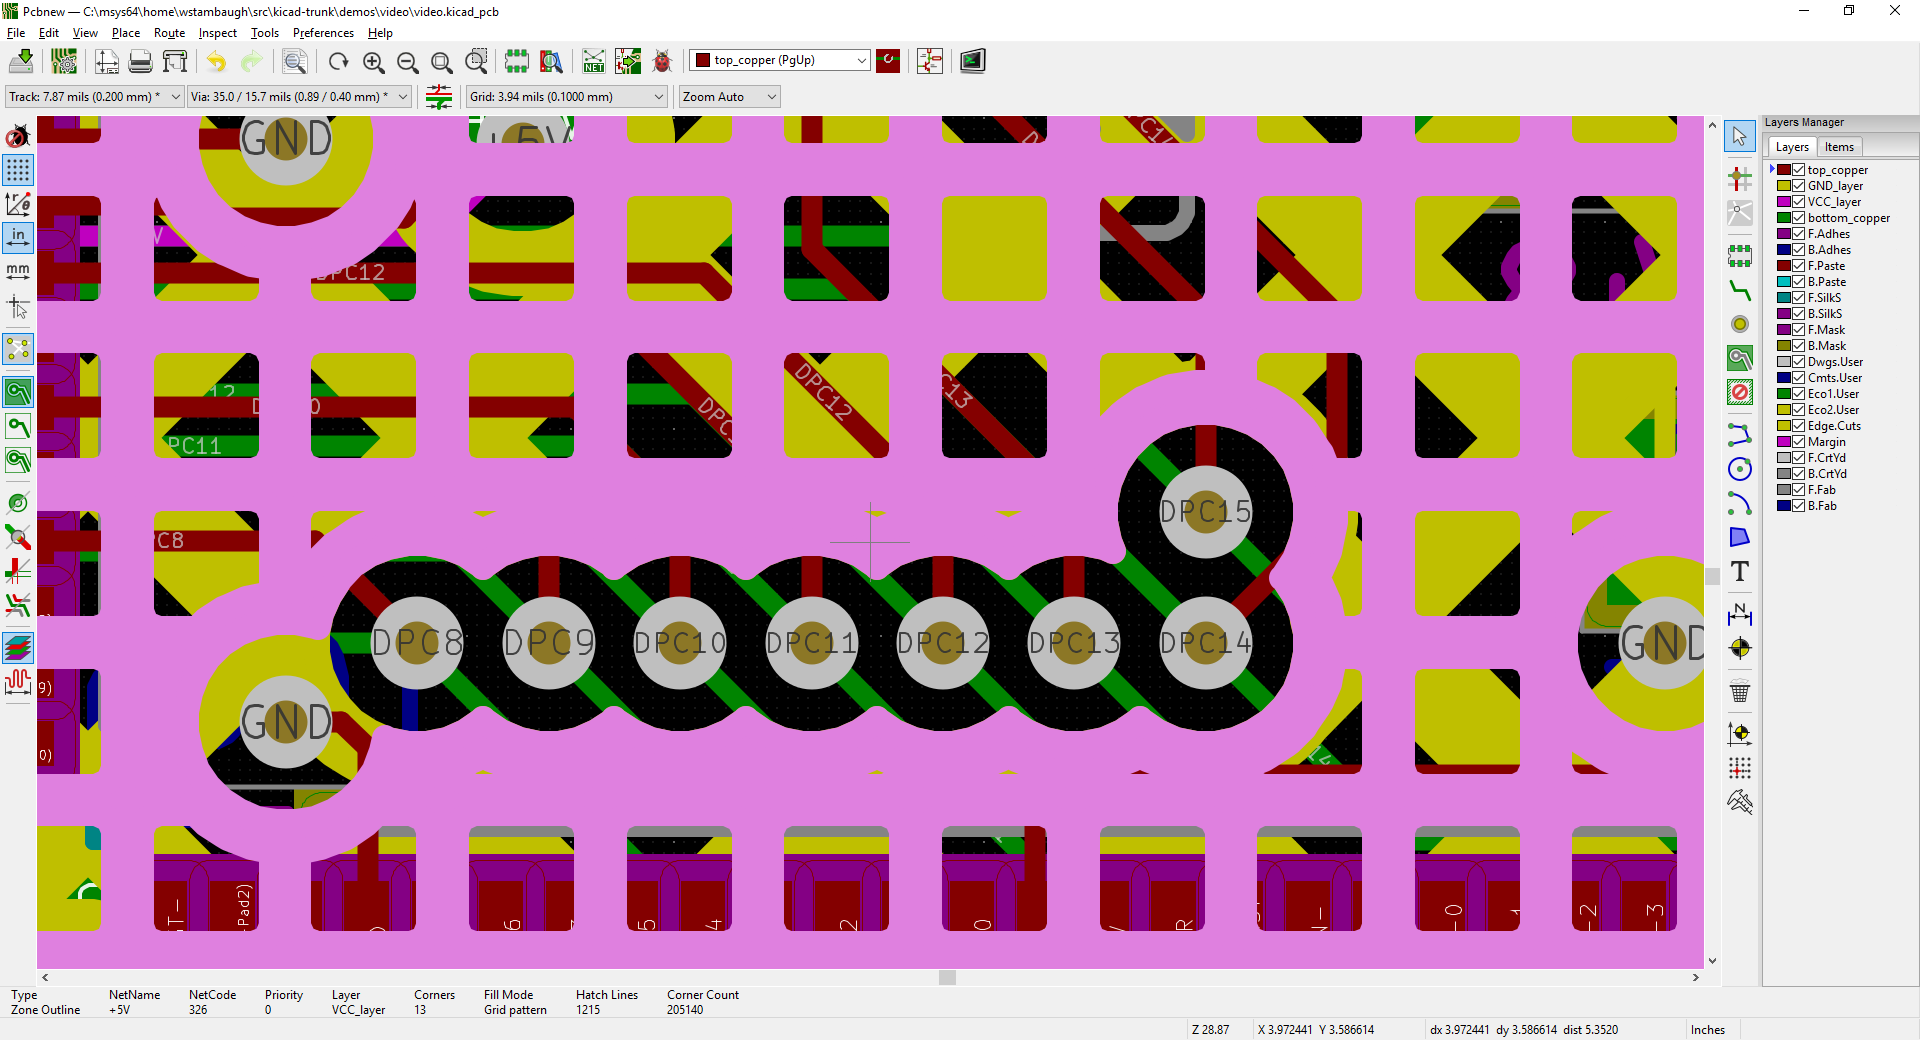Click the horizontal scrollbar thumb below canvas
1920x1040 pixels.
(947, 977)
